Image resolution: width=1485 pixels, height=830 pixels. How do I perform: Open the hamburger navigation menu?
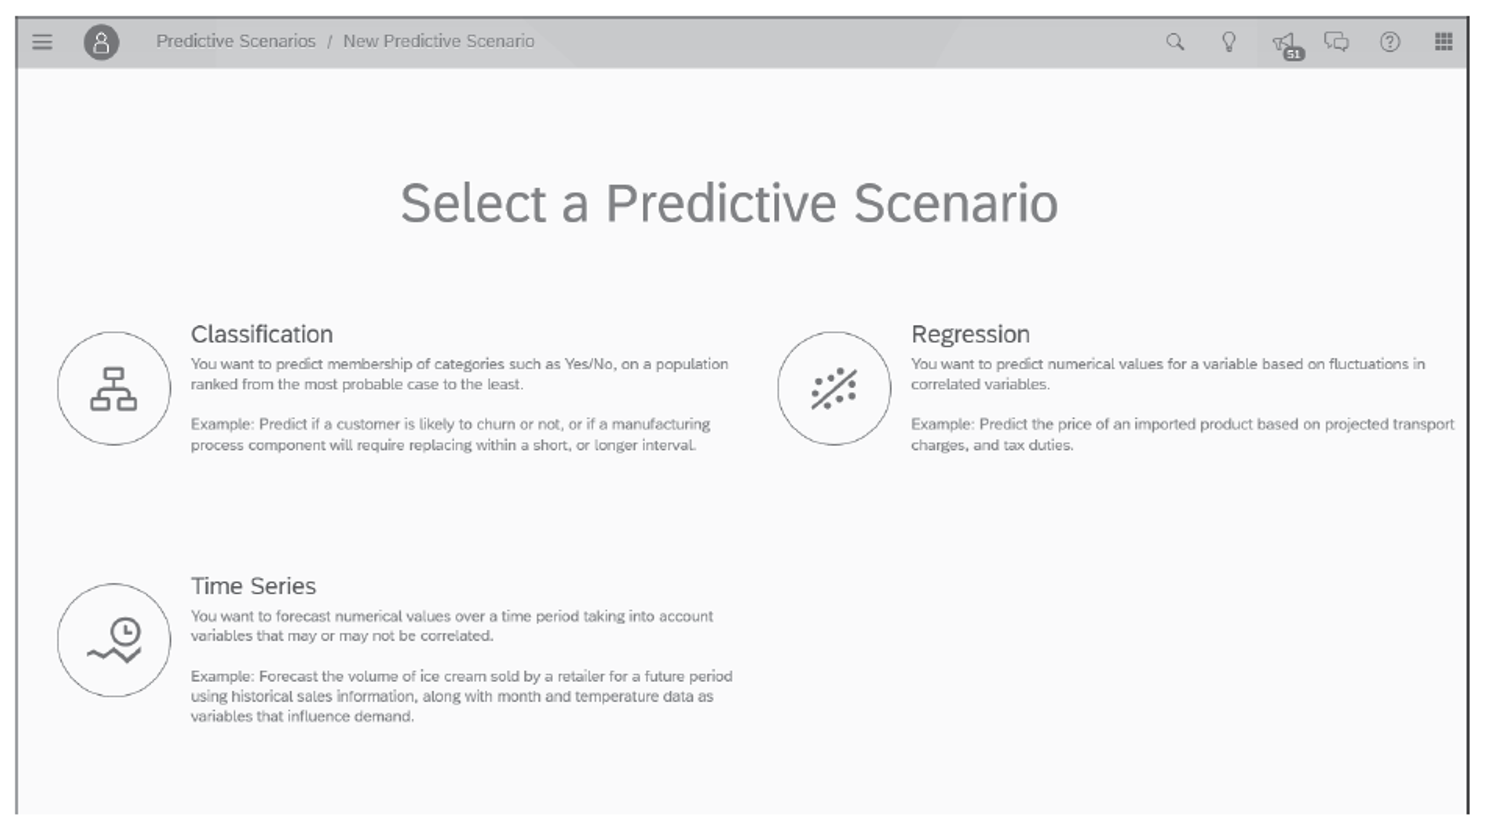[41, 41]
